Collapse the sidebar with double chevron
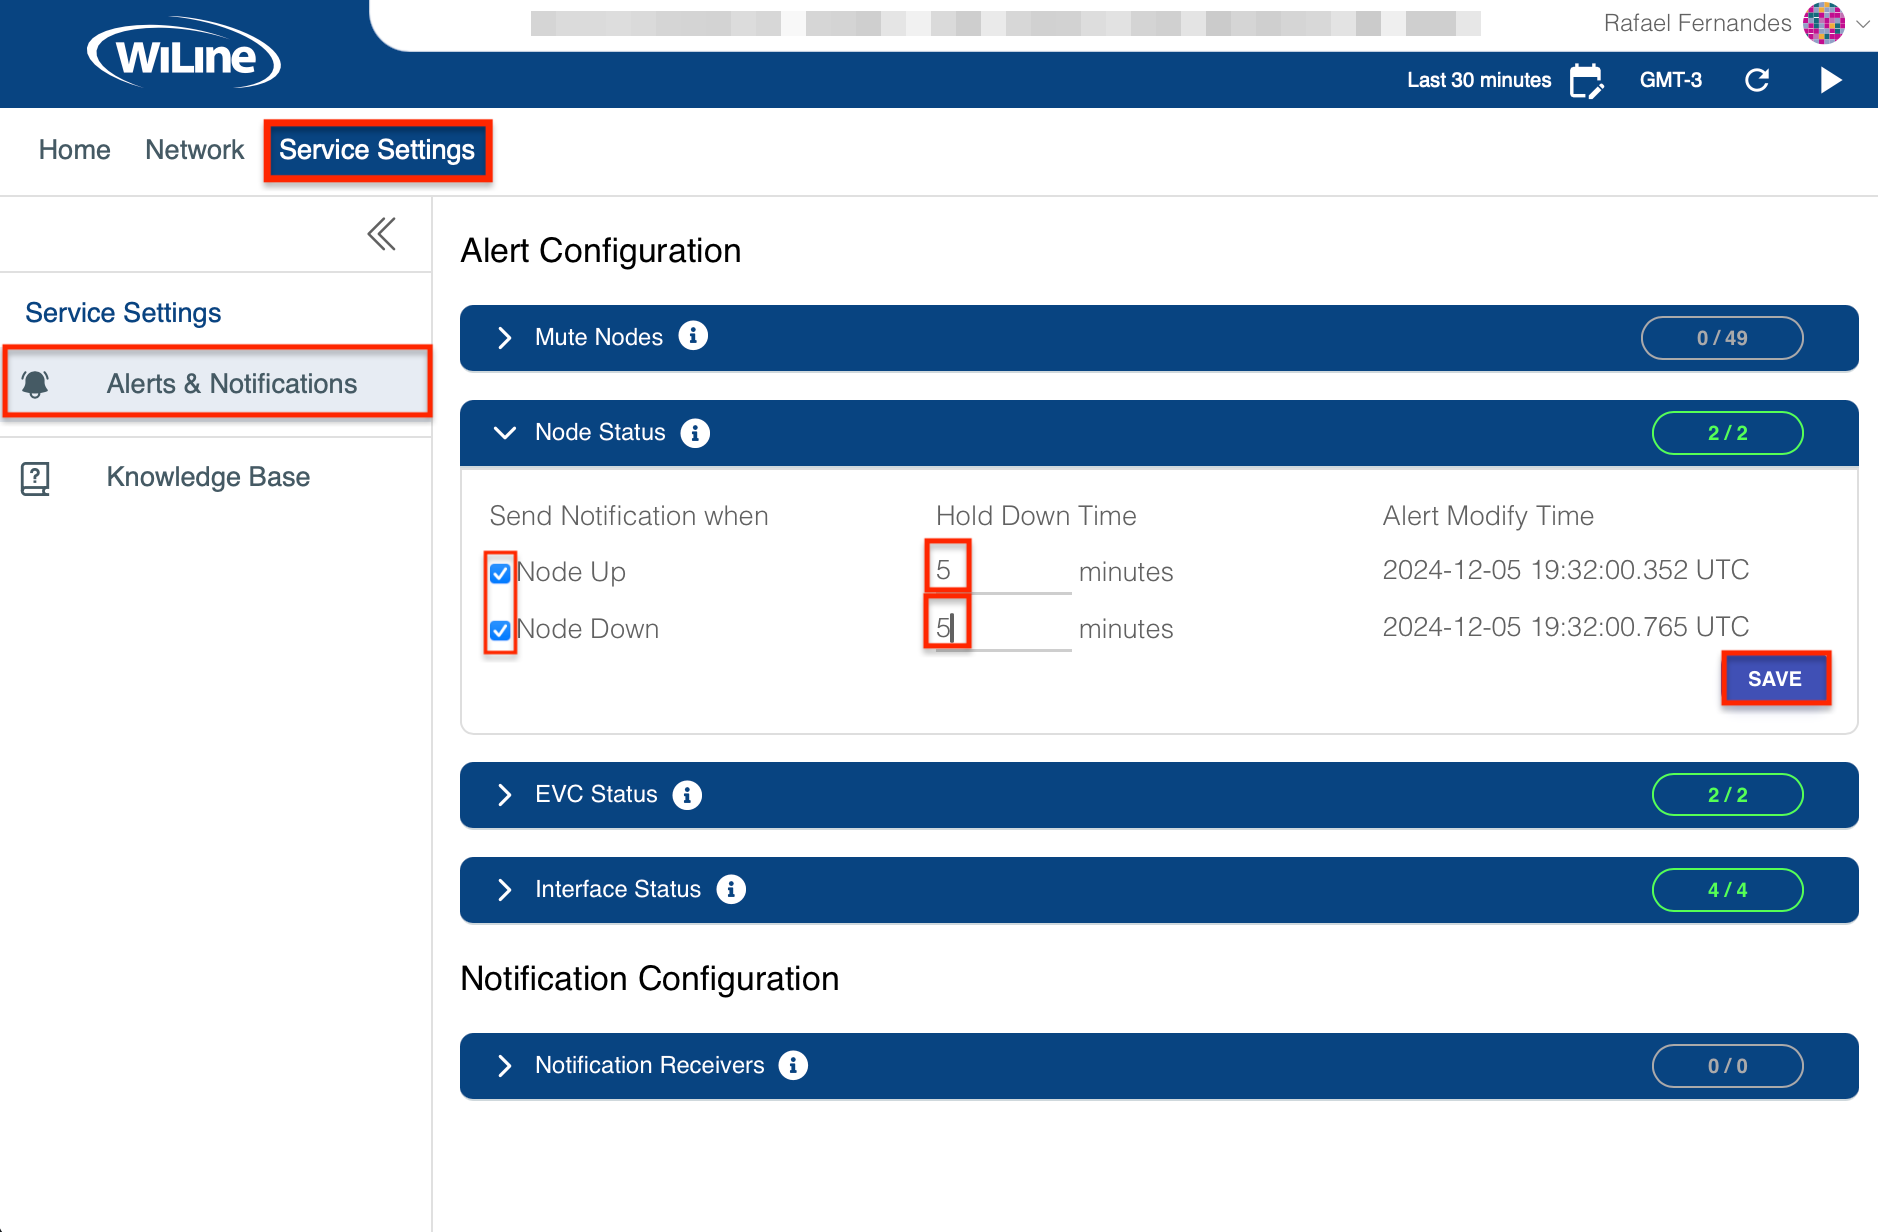Image resolution: width=1878 pixels, height=1232 pixels. coord(381,234)
